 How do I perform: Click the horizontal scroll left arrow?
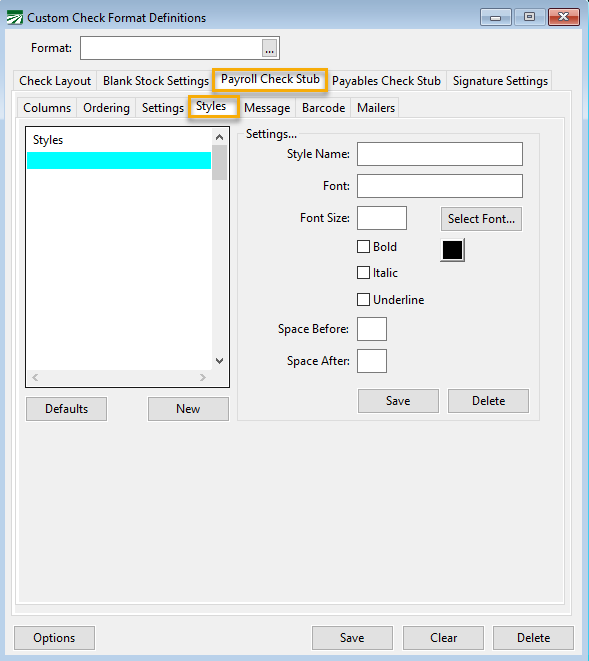pyautogui.click(x=35, y=377)
